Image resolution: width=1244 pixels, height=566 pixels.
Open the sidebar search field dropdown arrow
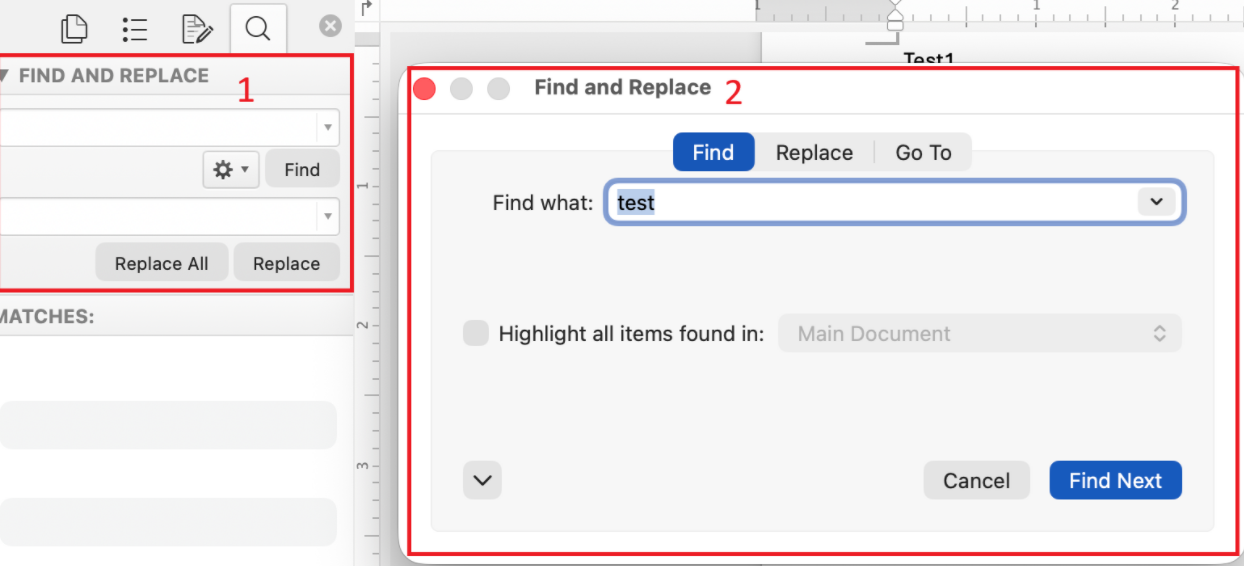coord(328,128)
